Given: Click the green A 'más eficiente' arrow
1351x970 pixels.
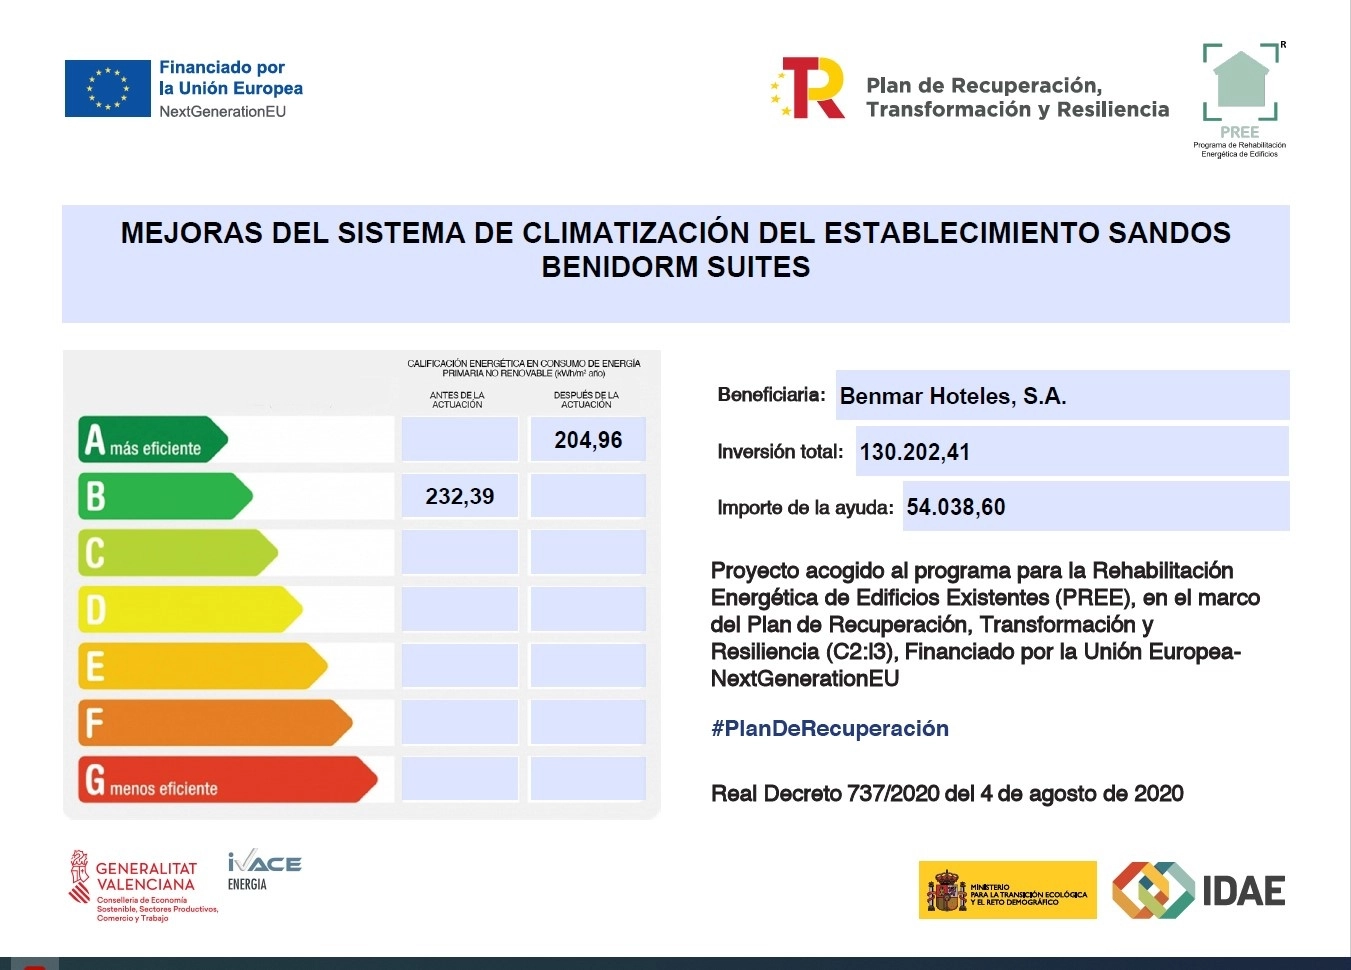Looking at the screenshot, I should [152, 440].
